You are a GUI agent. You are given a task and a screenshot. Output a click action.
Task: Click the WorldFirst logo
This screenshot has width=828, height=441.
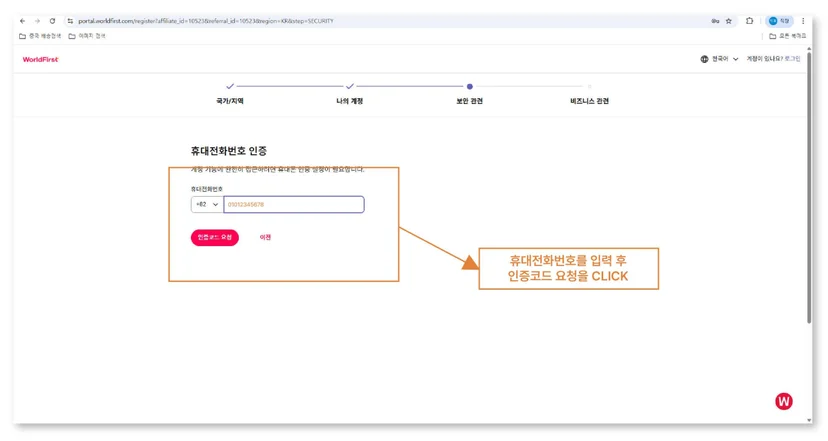tap(40, 59)
